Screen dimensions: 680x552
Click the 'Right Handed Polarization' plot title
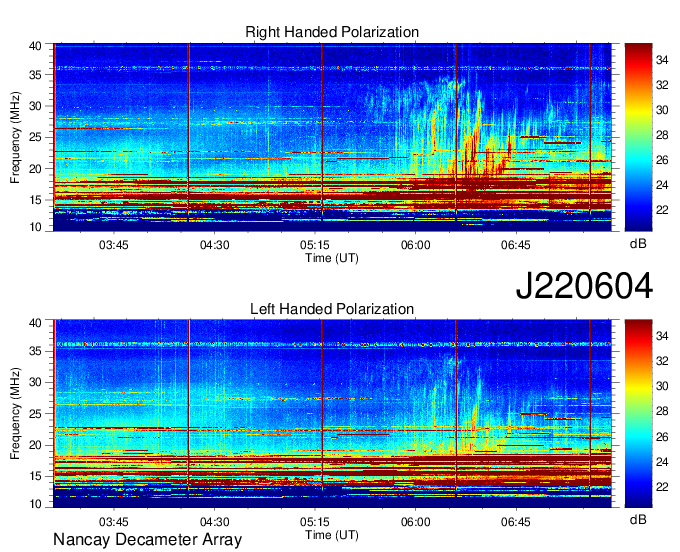point(332,32)
